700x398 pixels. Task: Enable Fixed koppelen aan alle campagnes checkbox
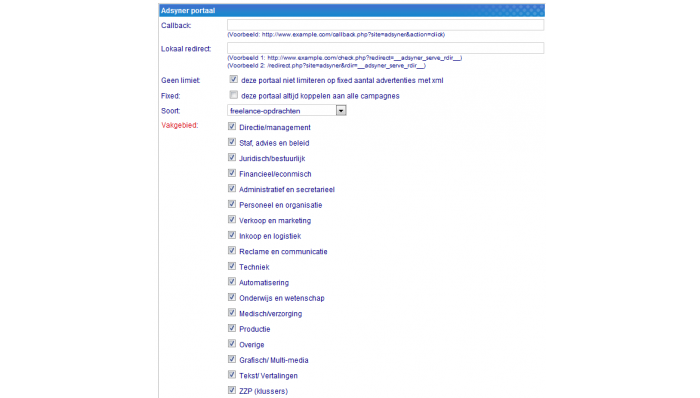click(x=233, y=95)
